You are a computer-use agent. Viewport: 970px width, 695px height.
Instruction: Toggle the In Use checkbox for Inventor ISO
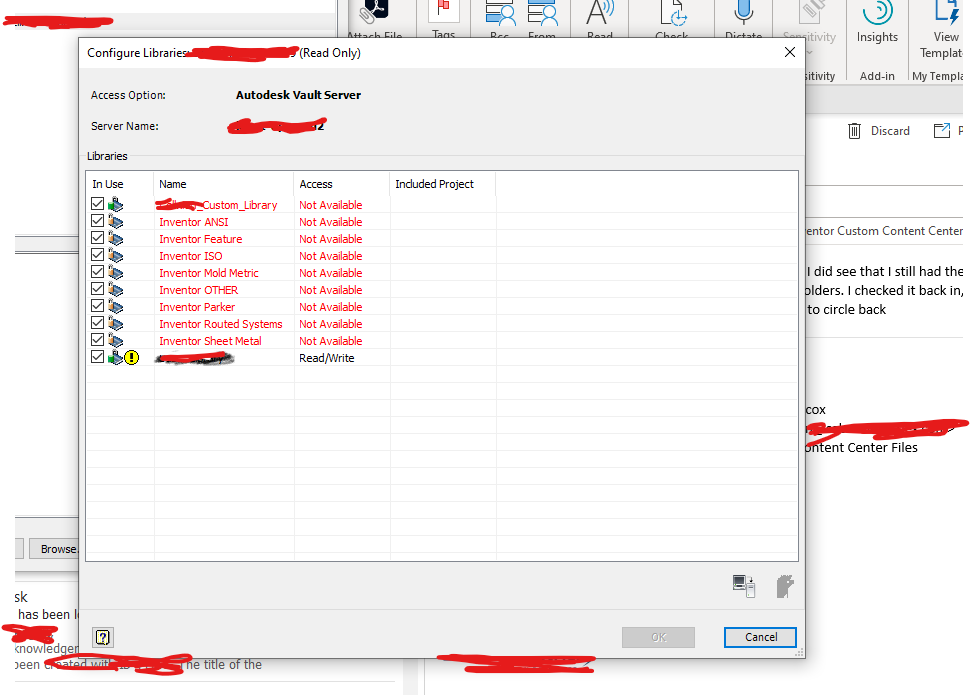(x=98, y=255)
